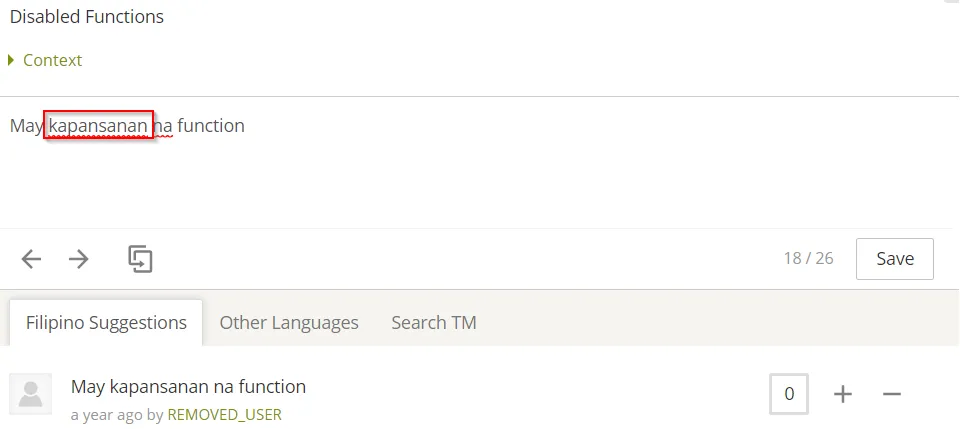This screenshot has width=960, height=429.
Task: Downvote the suggestion with the minus icon
Action: click(891, 394)
